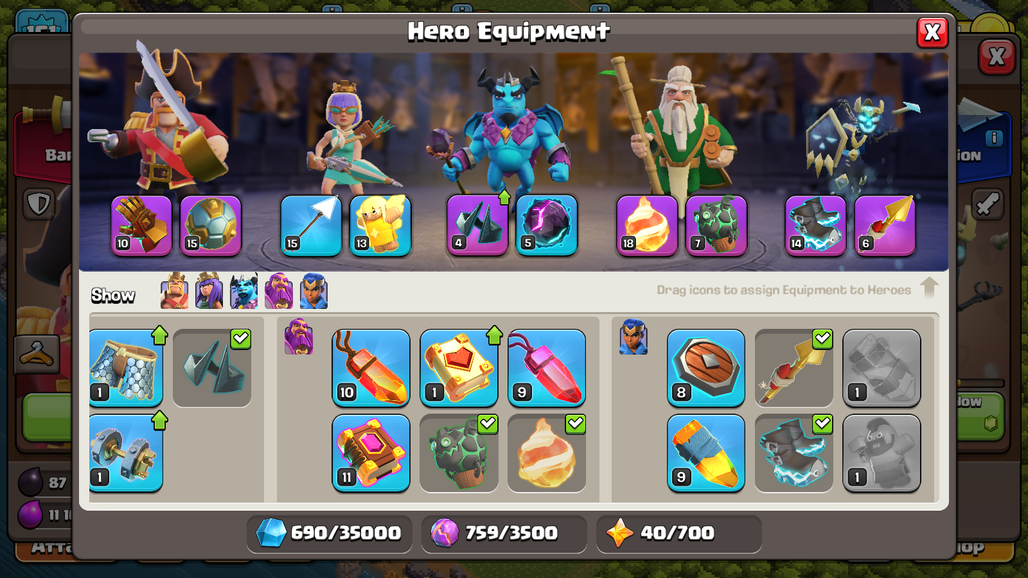Select the upgradable level 1 chainmail belt

pyautogui.click(x=126, y=368)
